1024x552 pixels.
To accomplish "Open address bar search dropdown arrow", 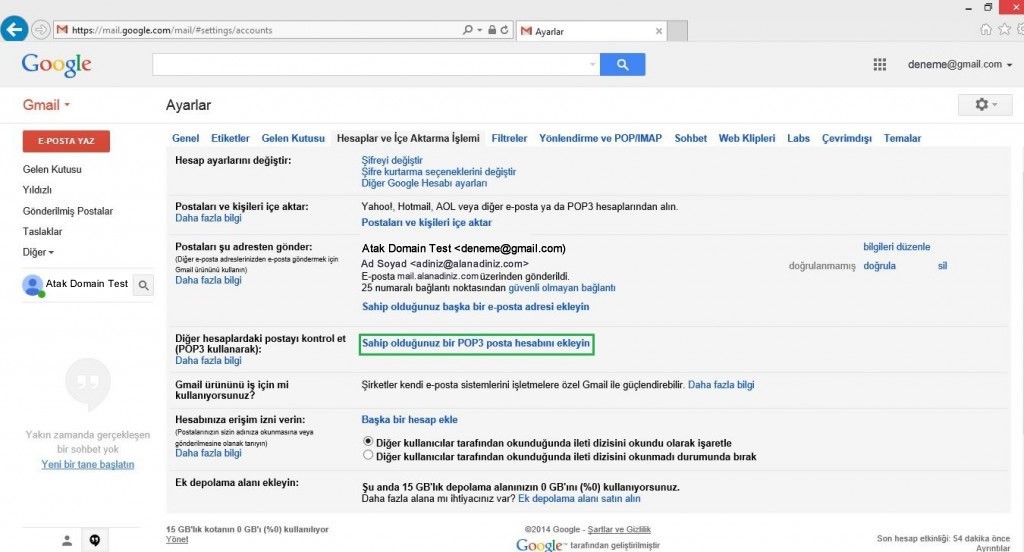I will [479, 30].
